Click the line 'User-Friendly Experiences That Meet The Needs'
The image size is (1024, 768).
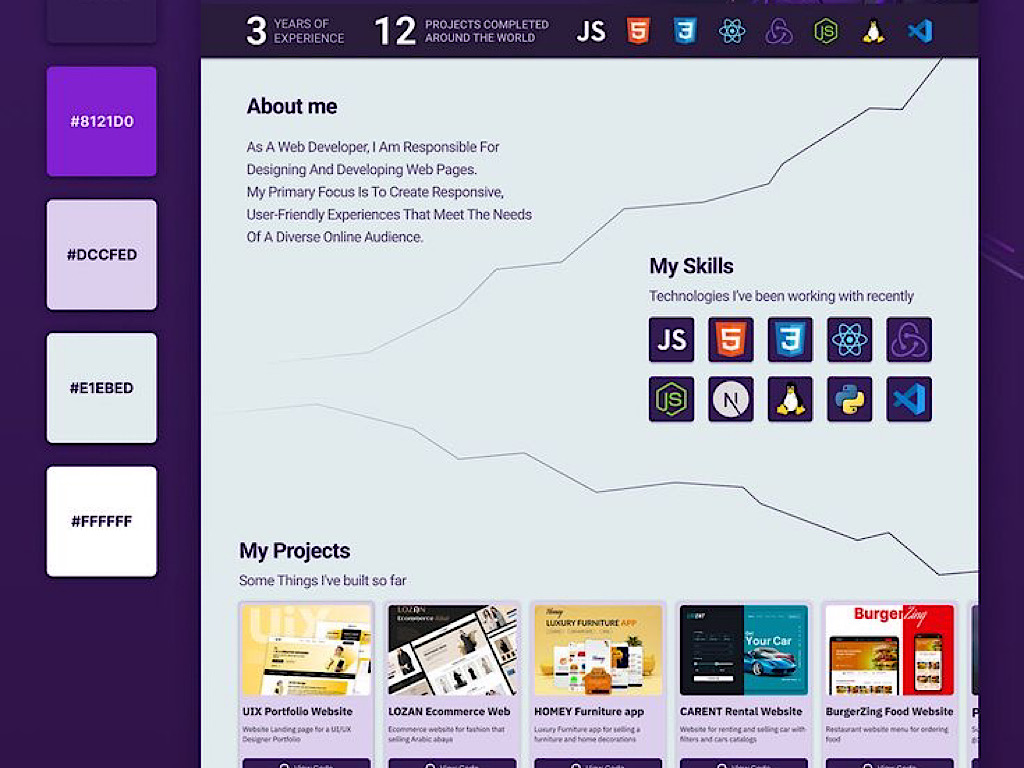(x=389, y=214)
